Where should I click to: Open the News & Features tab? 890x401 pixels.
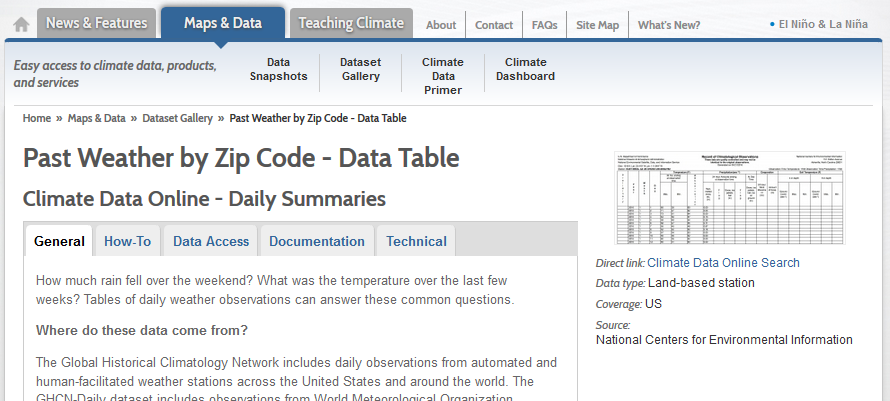pos(97,23)
